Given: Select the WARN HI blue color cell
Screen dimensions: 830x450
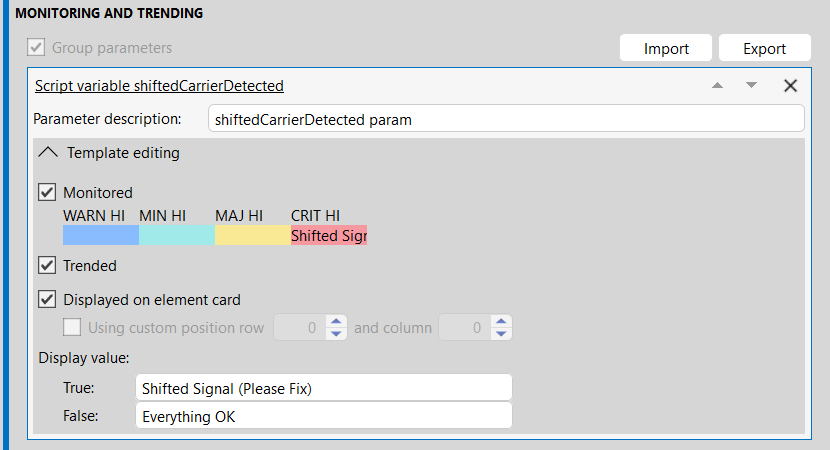Looking at the screenshot, I should 100,236.
